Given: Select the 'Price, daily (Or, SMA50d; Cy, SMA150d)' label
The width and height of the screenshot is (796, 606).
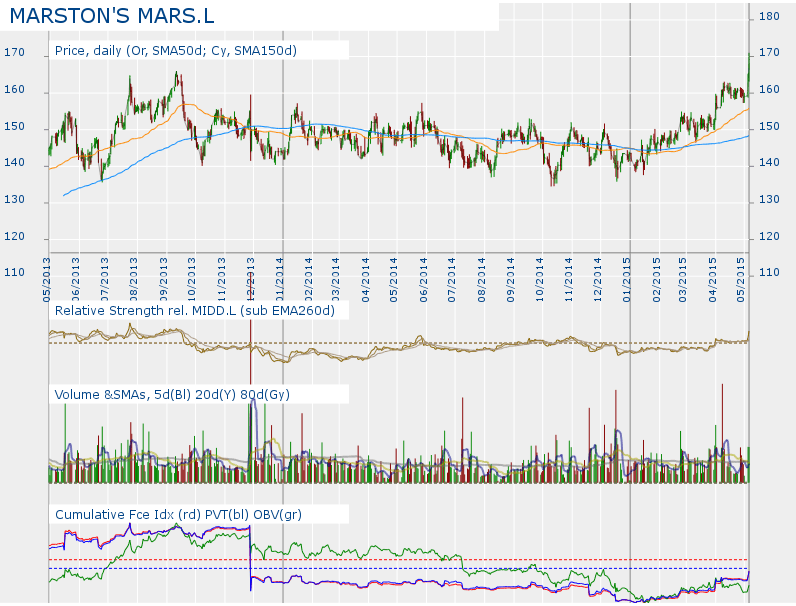Looking at the screenshot, I should coord(176,51).
